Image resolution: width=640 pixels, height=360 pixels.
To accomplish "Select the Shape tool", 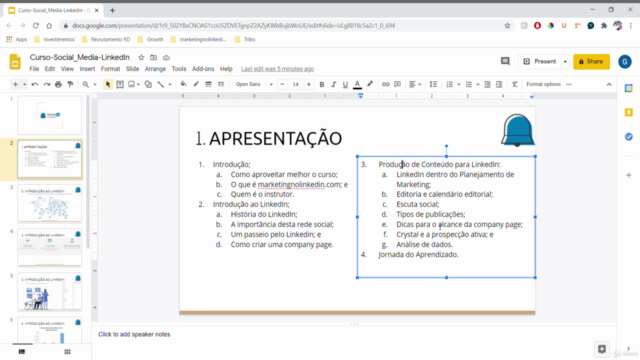I will tap(148, 84).
